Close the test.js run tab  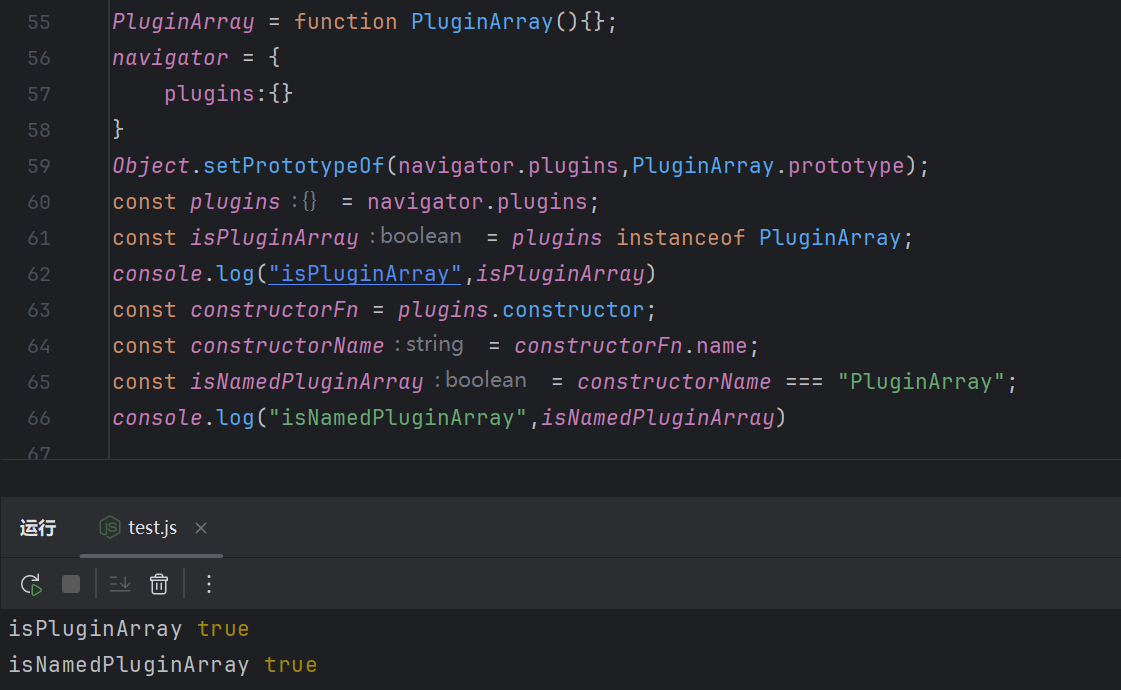(x=201, y=528)
